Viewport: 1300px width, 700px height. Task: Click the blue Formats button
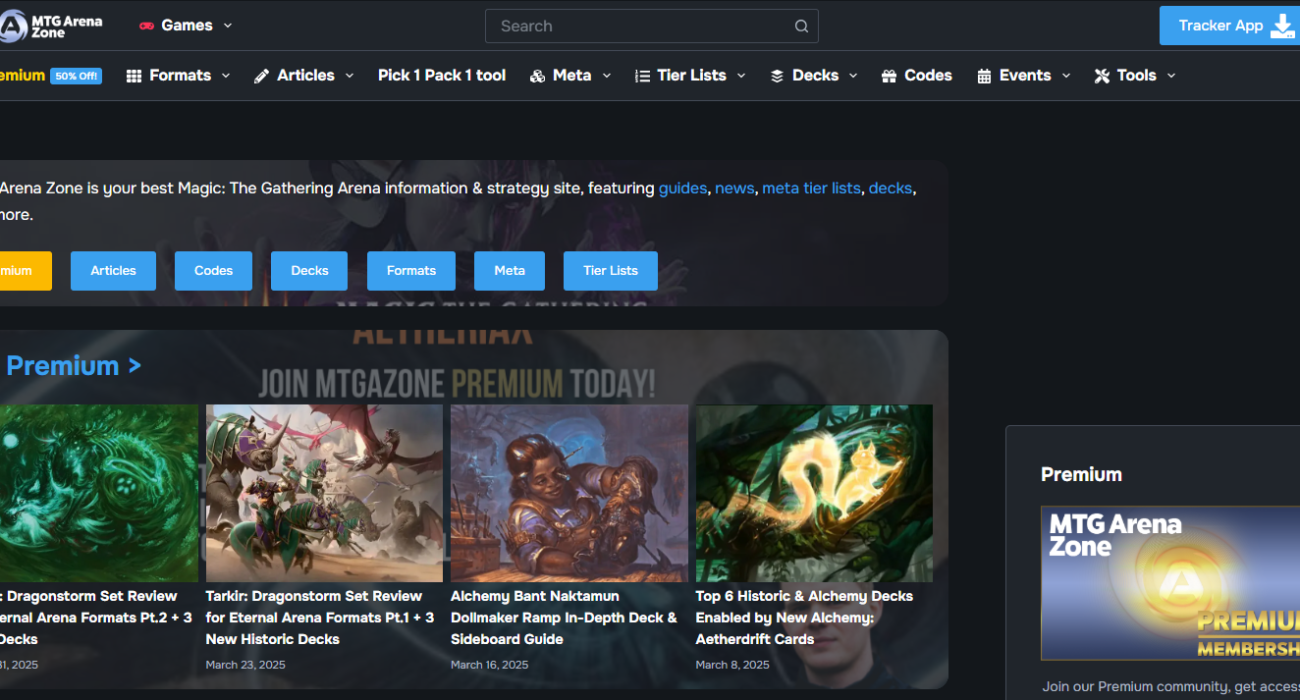pyautogui.click(x=411, y=271)
